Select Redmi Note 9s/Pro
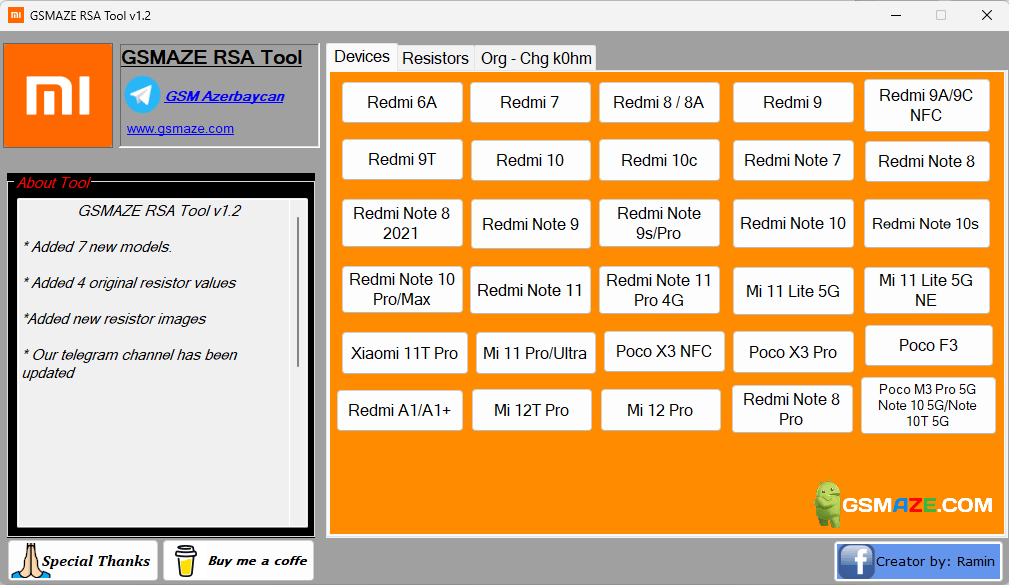This screenshot has width=1009, height=585. coord(659,223)
